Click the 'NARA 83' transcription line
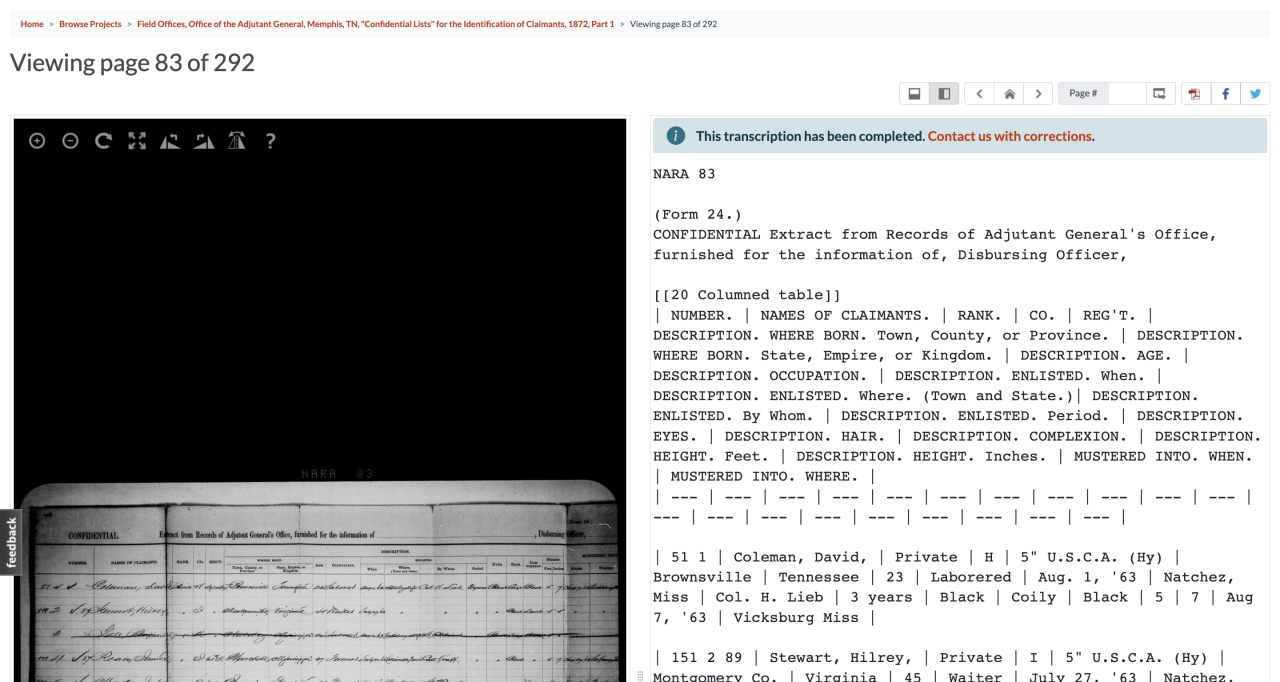This screenshot has height=682, width=1280. [x=684, y=174]
